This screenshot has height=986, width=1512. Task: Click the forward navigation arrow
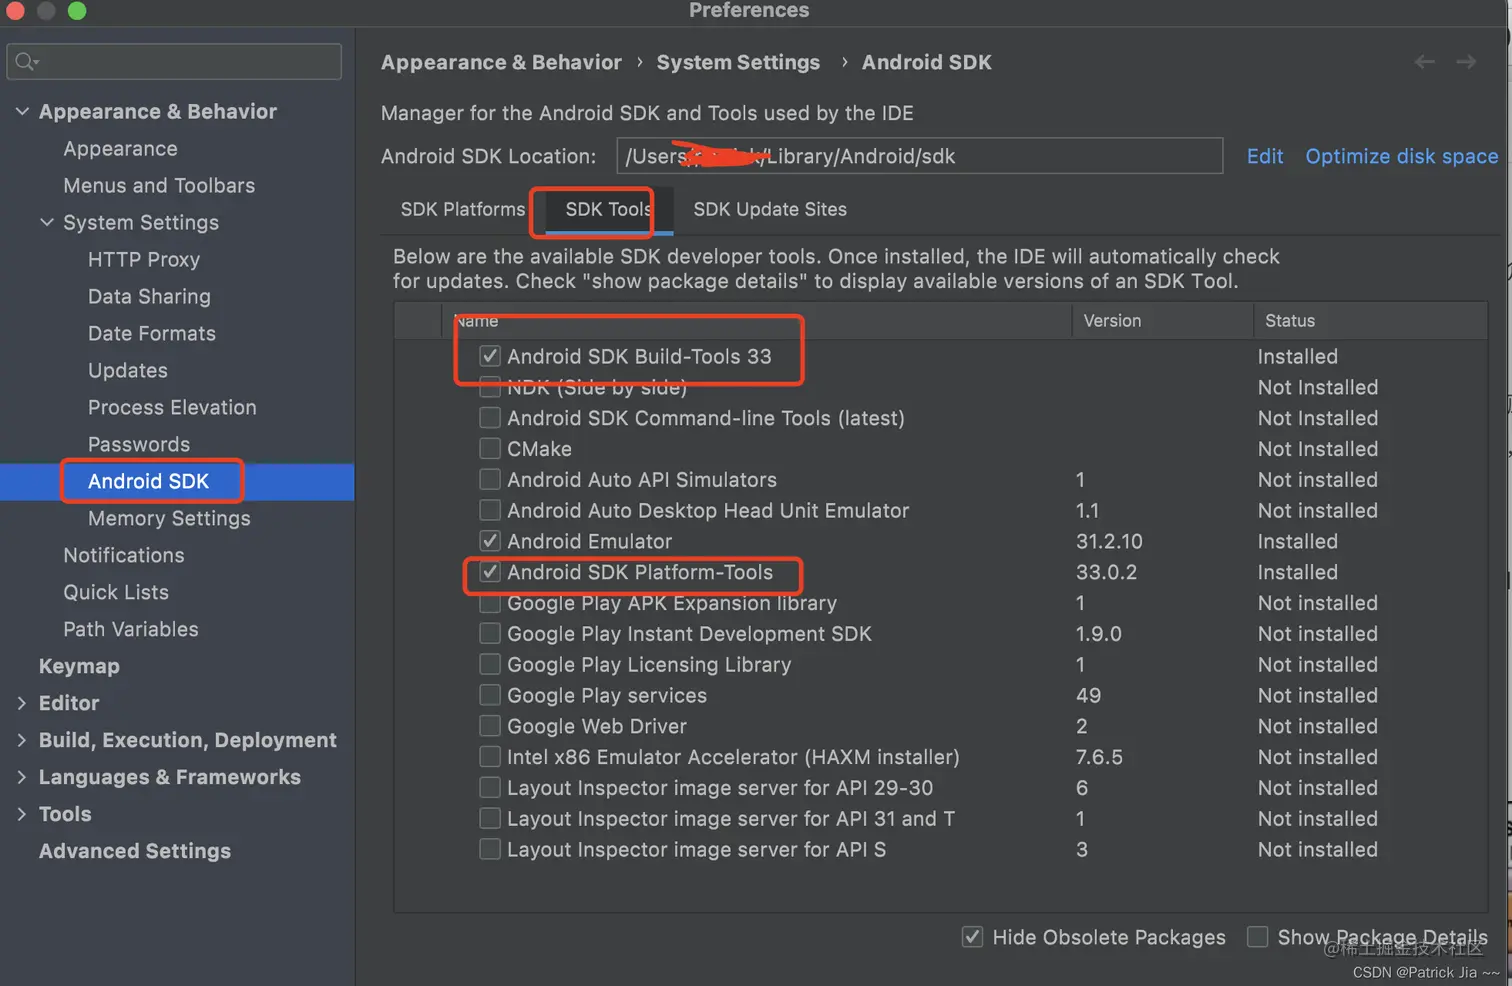point(1466,62)
